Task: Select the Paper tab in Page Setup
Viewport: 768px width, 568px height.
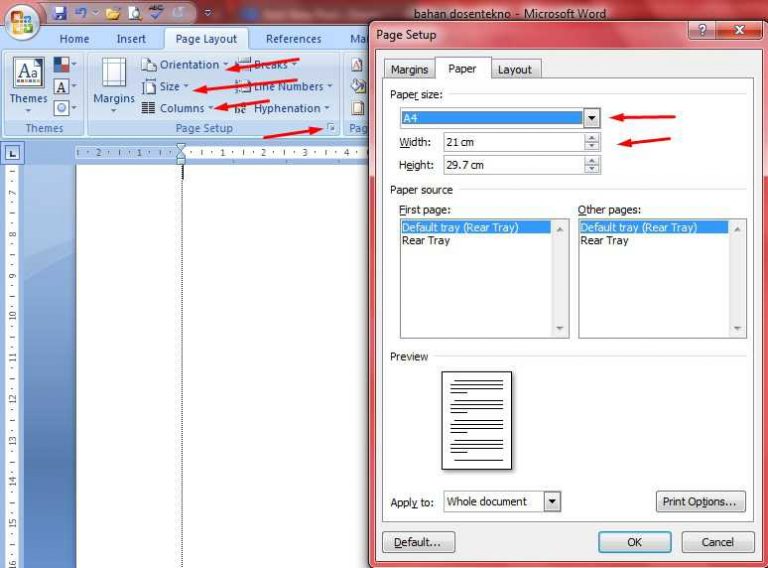Action: (x=462, y=69)
